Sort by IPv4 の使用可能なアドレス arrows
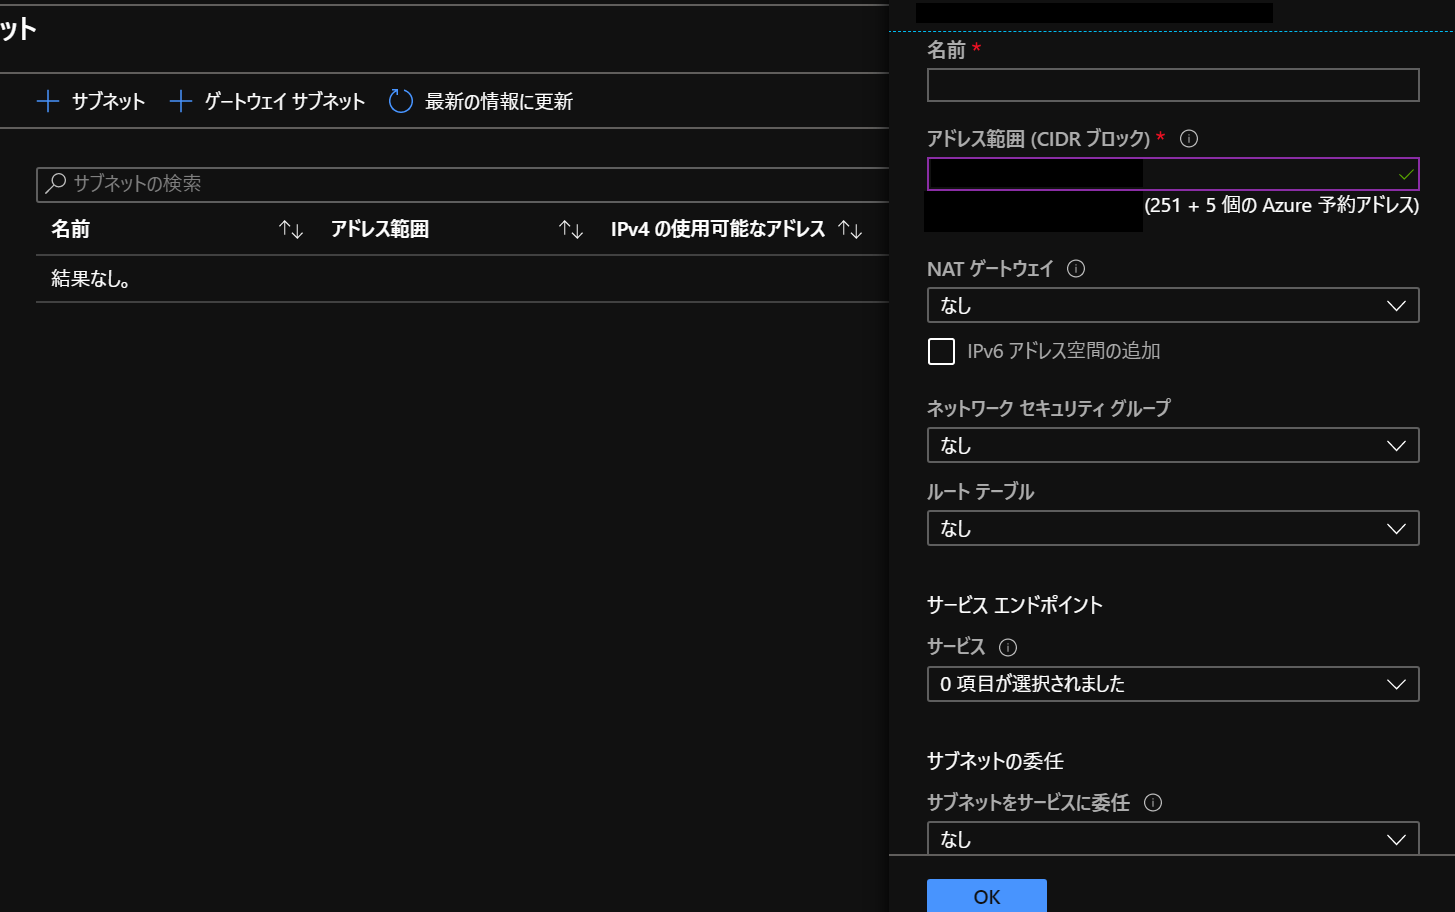 (850, 230)
